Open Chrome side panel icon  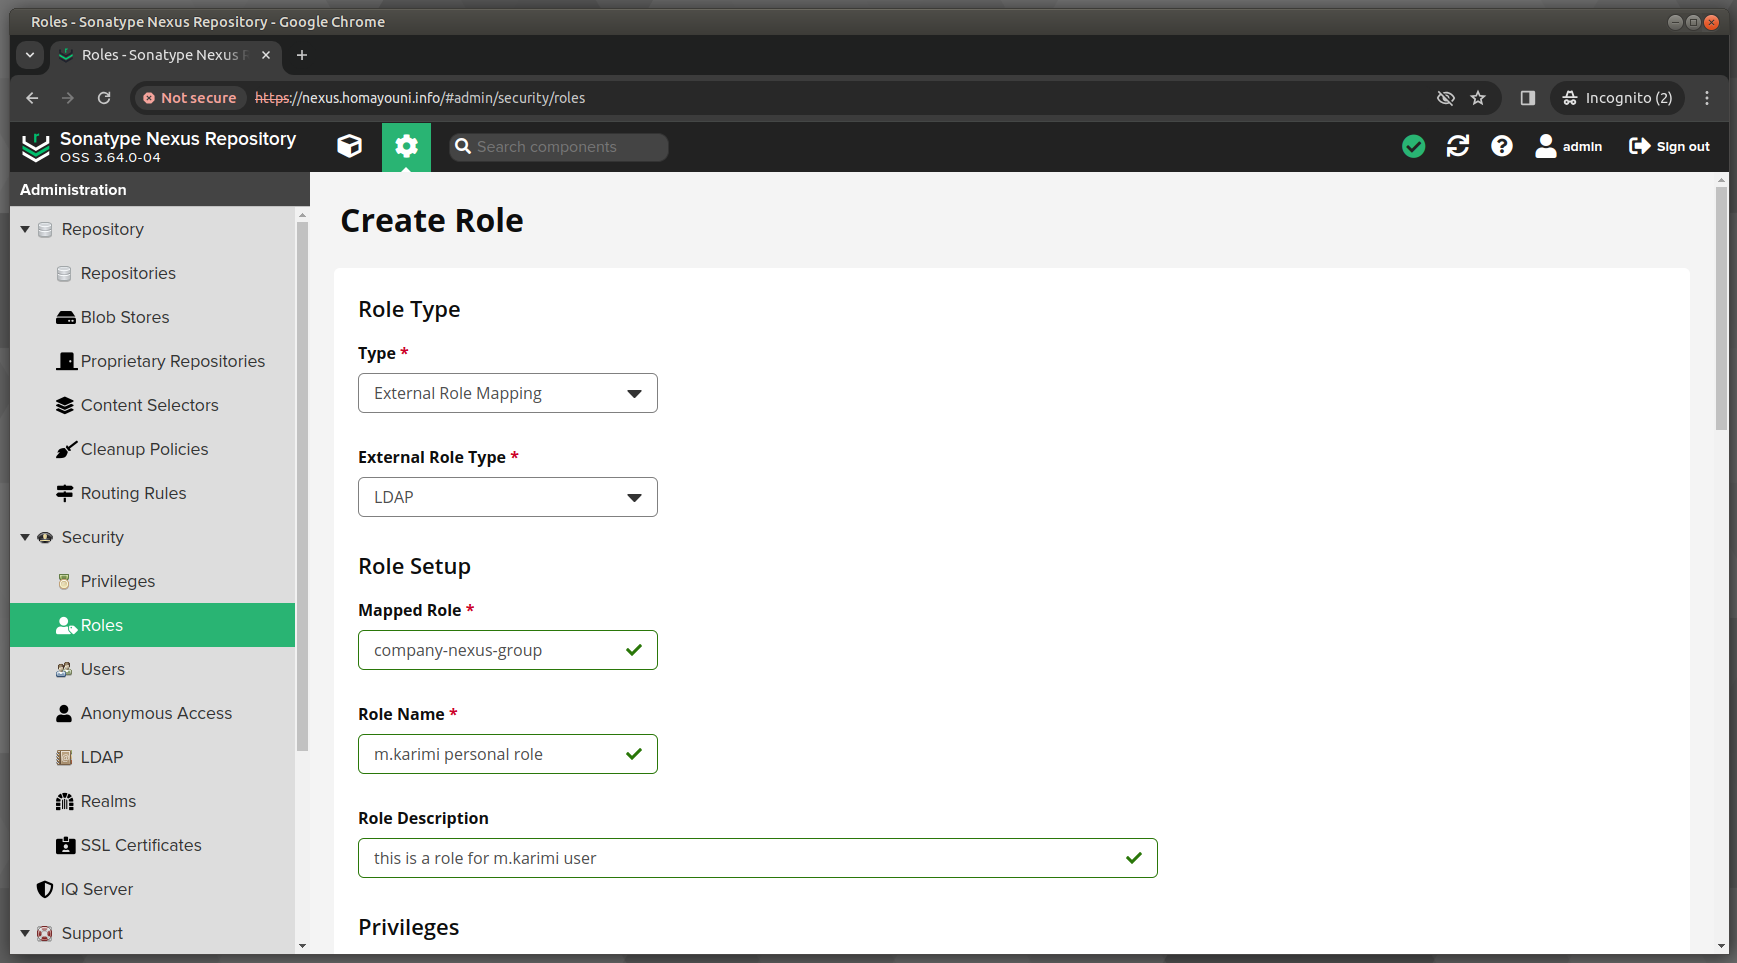click(1527, 98)
